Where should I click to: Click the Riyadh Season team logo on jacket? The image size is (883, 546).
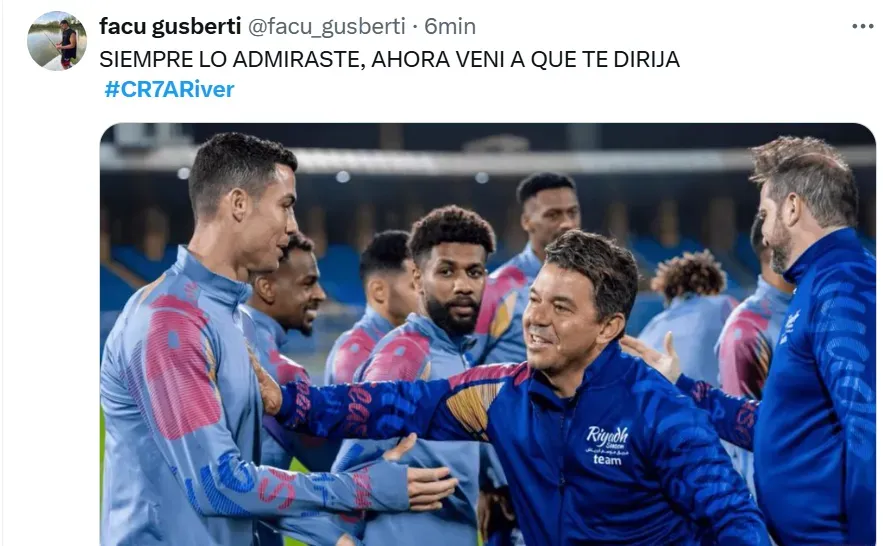tap(607, 445)
